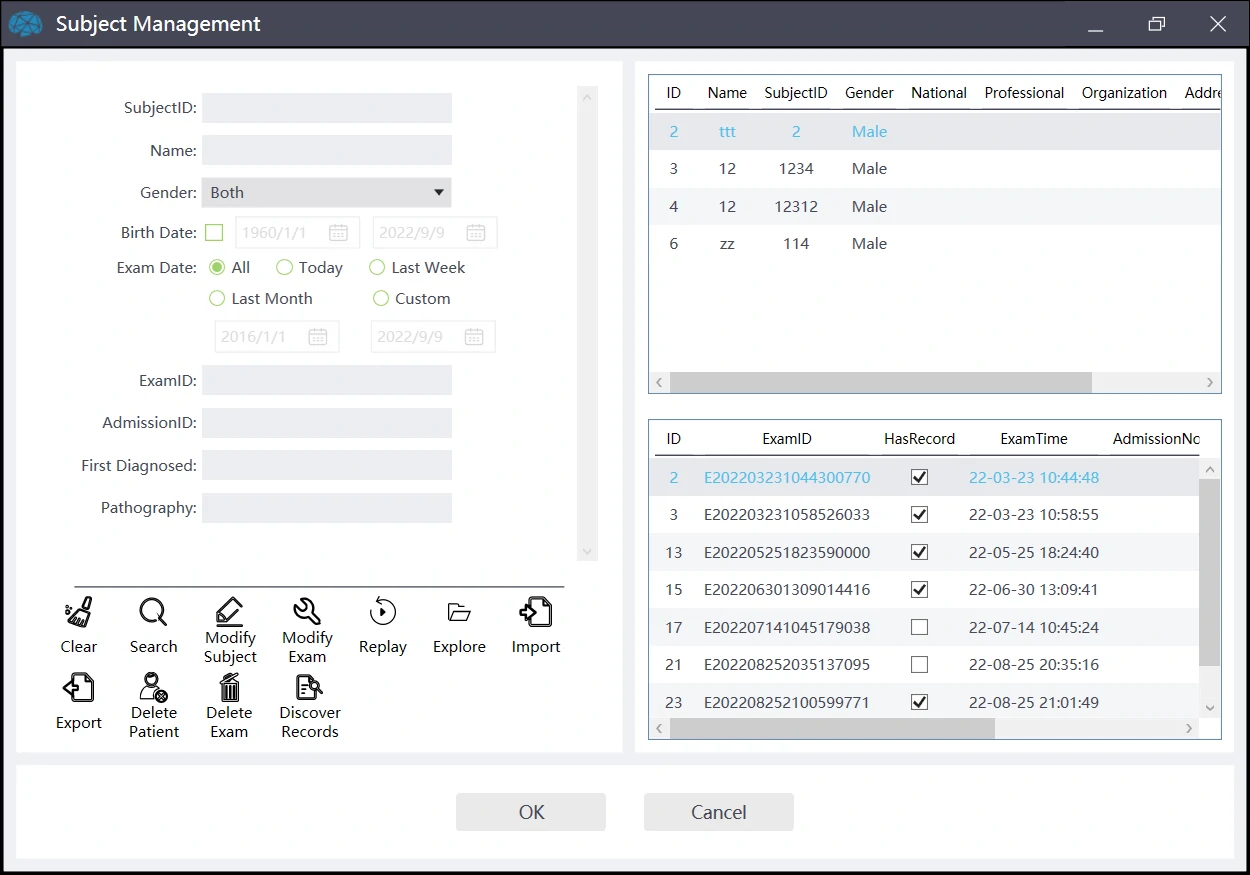Click the Clear broom icon
Viewport: 1250px width, 875px height.
78,612
